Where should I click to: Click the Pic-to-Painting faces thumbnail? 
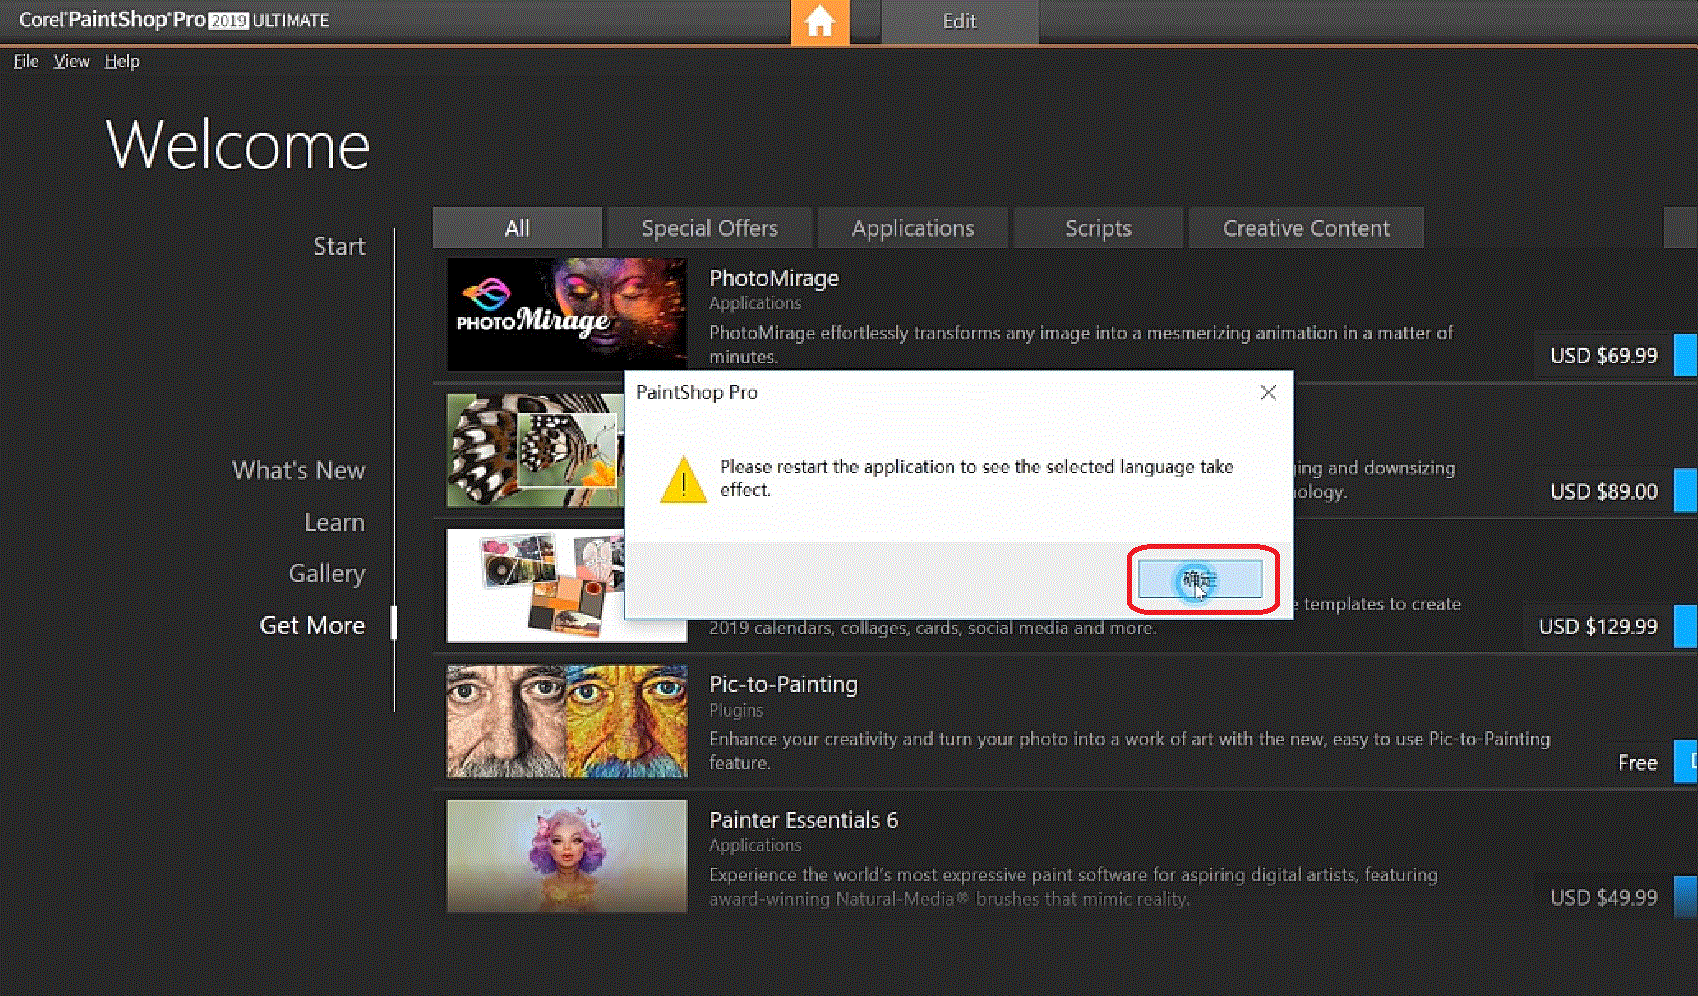pos(566,721)
